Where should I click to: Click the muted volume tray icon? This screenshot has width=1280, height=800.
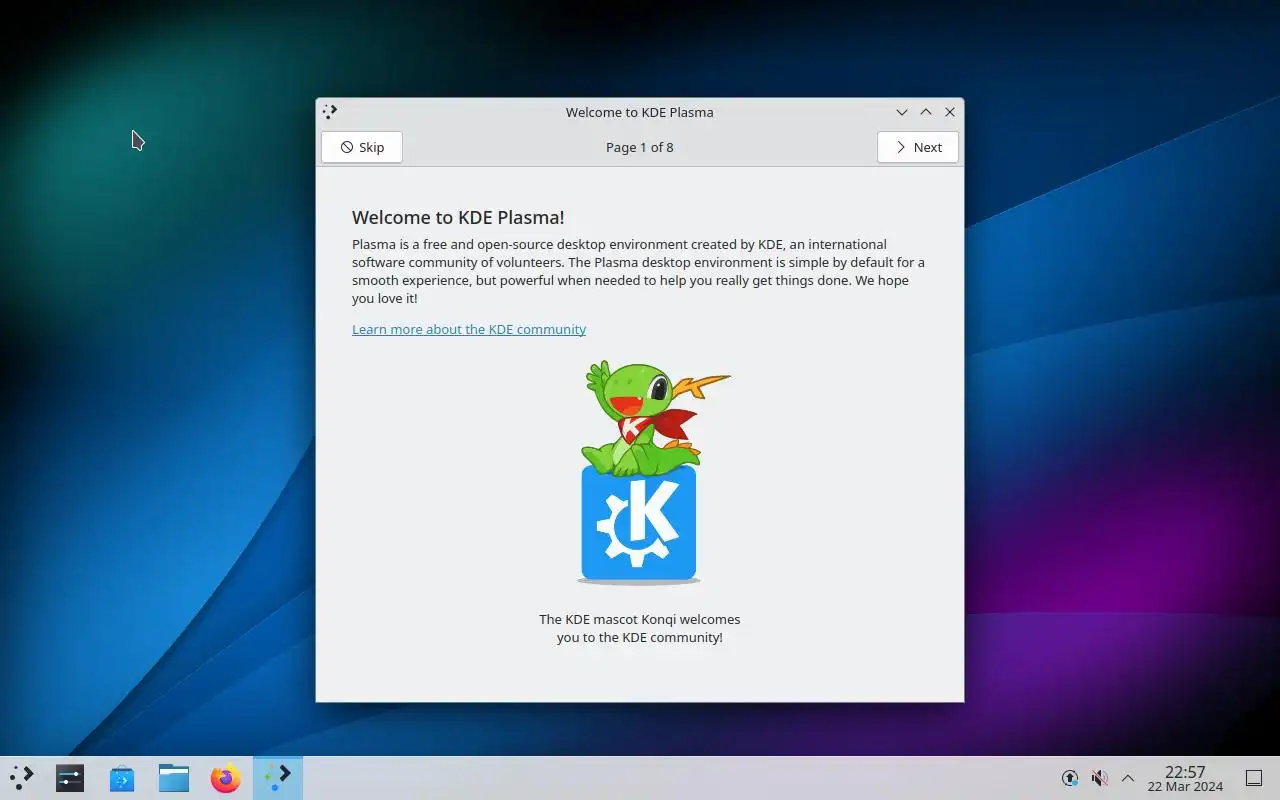[x=1099, y=778]
